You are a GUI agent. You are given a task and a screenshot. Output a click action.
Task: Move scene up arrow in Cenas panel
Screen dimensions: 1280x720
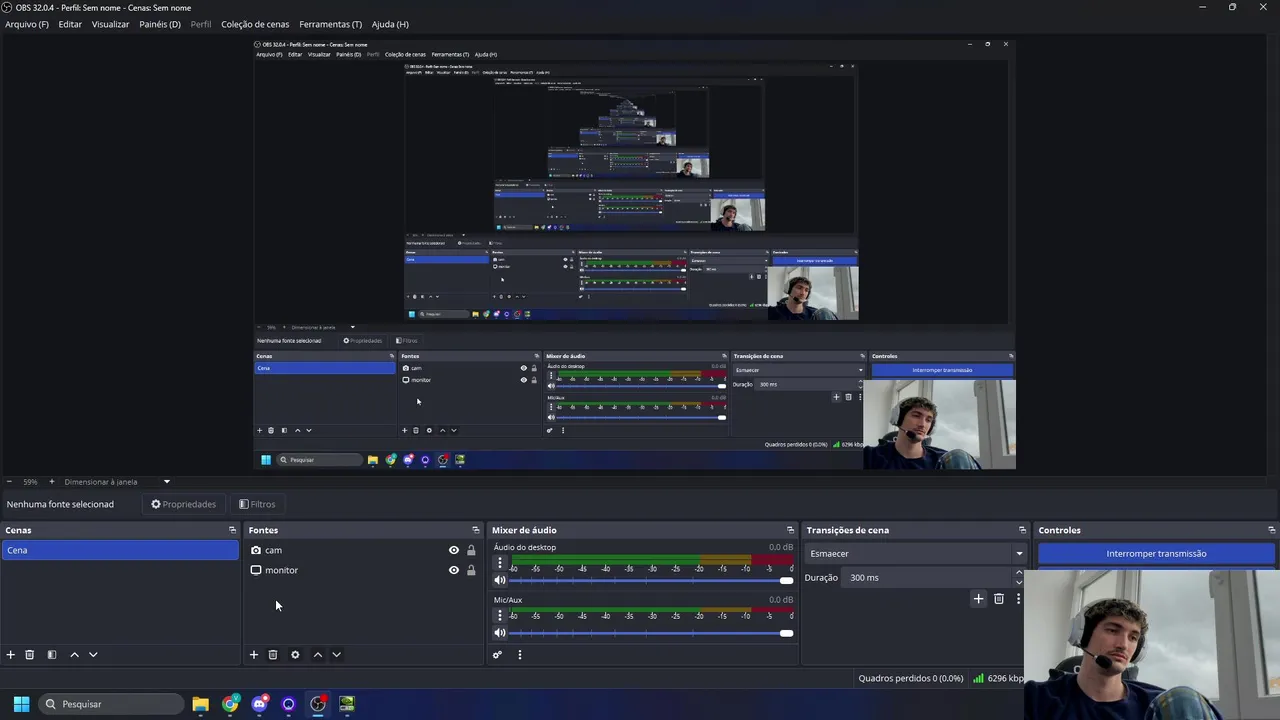coord(74,655)
